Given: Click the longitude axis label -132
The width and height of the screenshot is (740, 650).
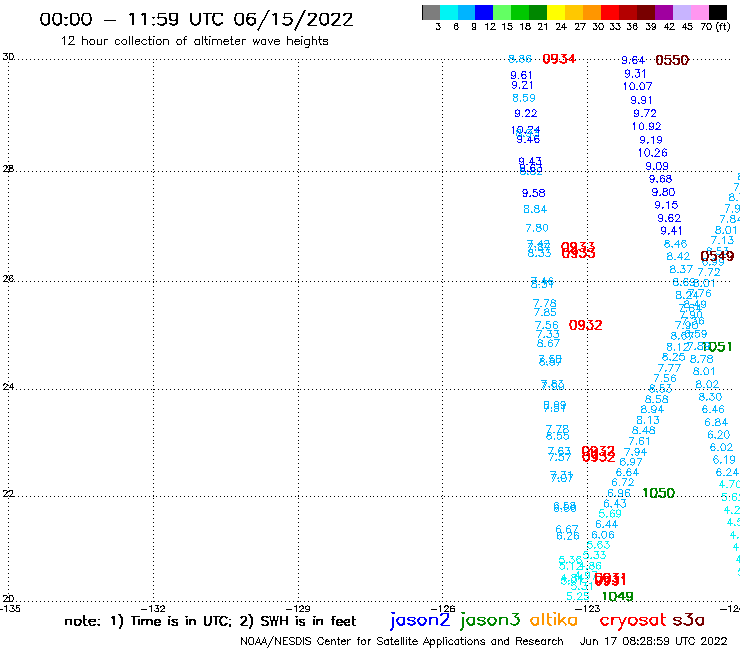Looking at the screenshot, I should (154, 608).
